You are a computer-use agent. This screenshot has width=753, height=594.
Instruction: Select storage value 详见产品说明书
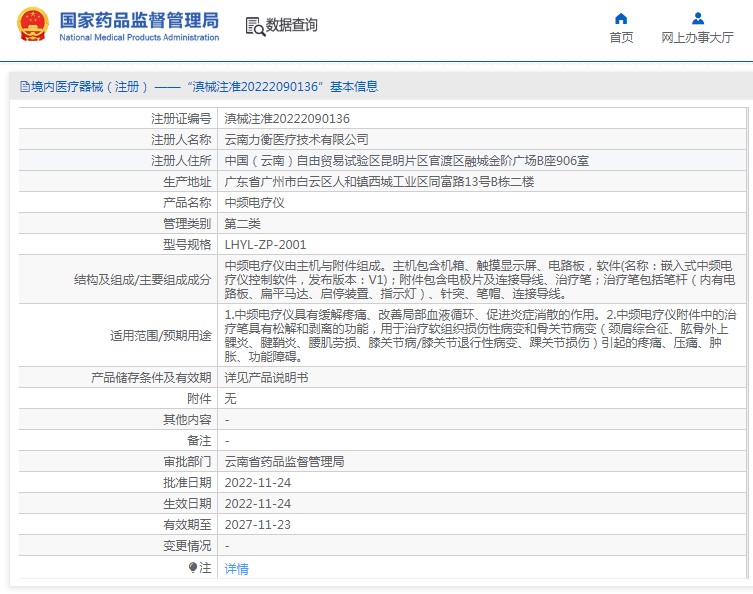click(267, 378)
